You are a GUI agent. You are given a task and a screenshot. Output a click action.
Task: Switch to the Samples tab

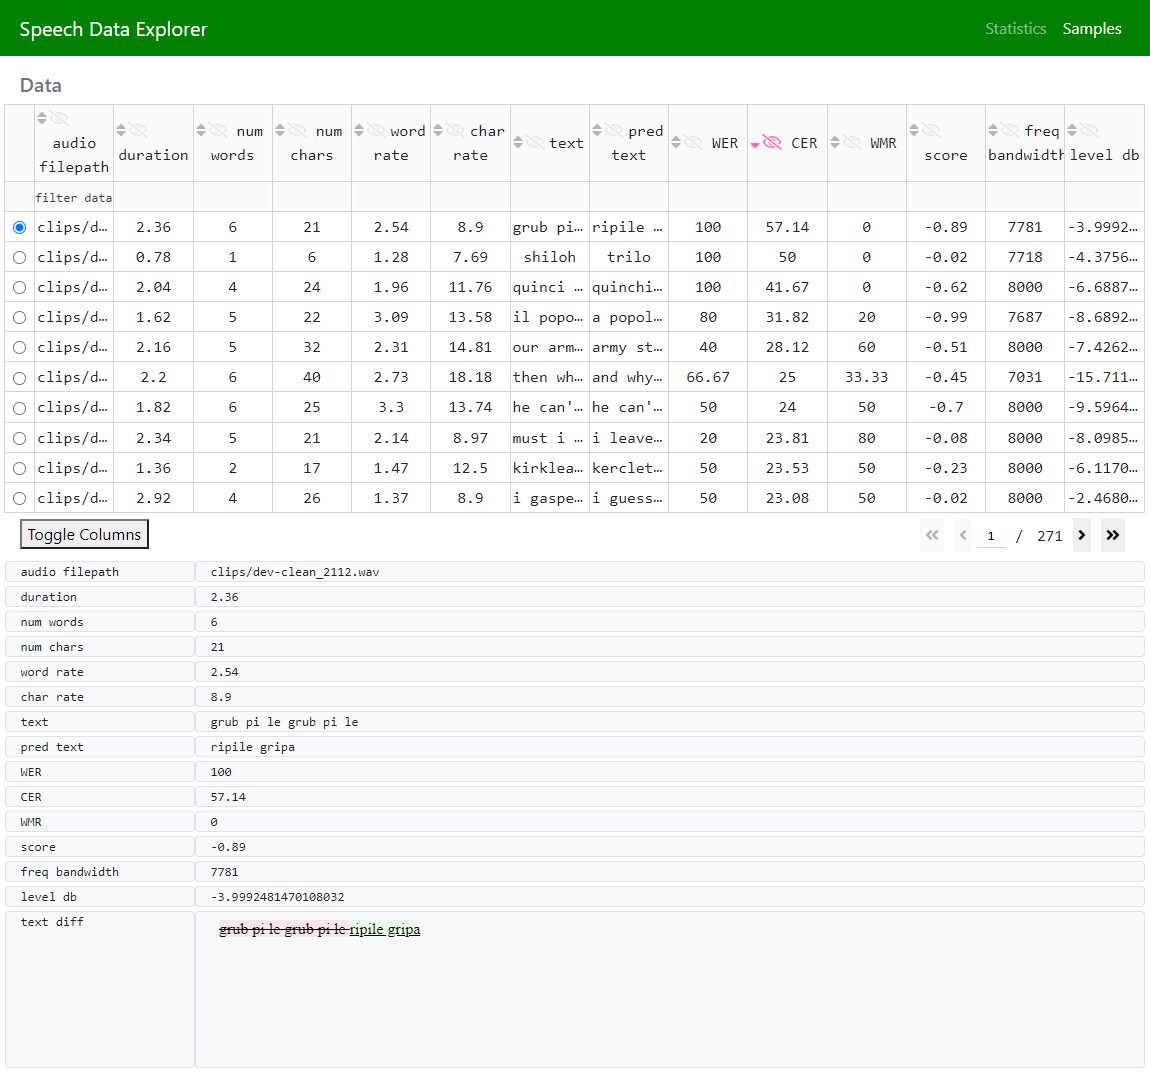[1091, 28]
